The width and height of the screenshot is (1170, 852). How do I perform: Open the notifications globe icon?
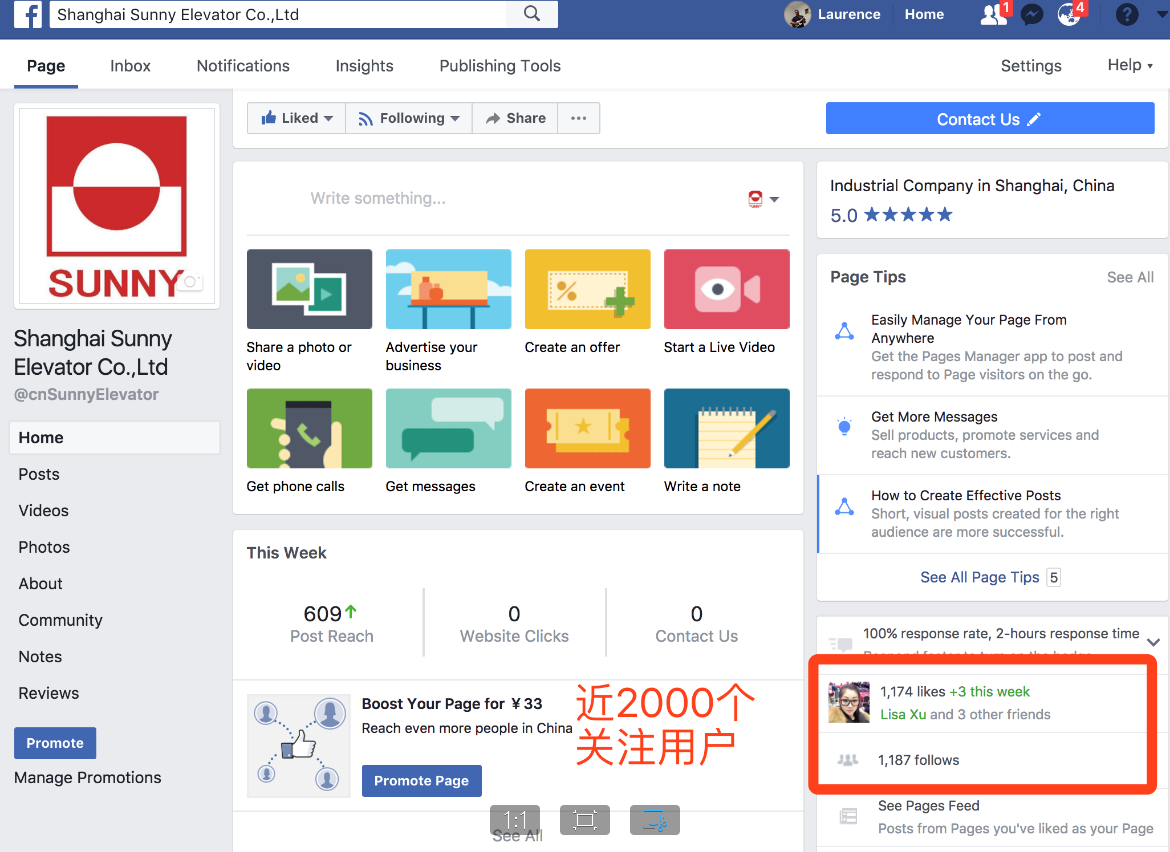[1070, 14]
